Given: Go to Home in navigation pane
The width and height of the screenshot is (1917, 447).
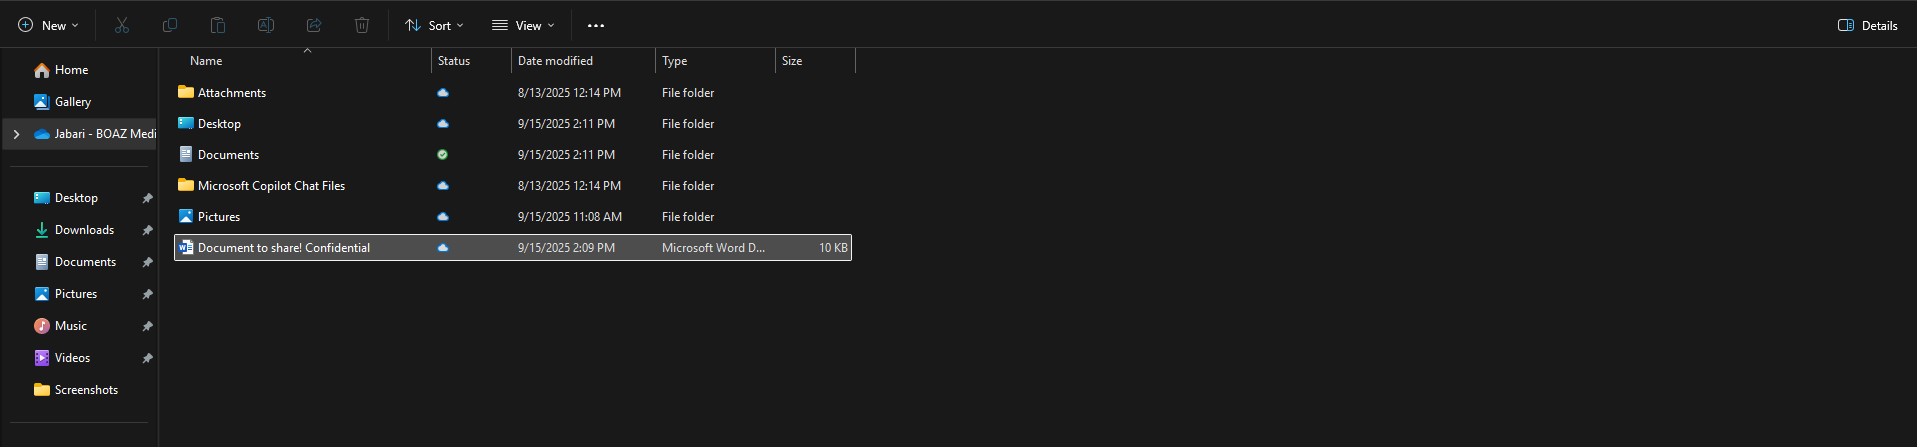Looking at the screenshot, I should click(71, 70).
